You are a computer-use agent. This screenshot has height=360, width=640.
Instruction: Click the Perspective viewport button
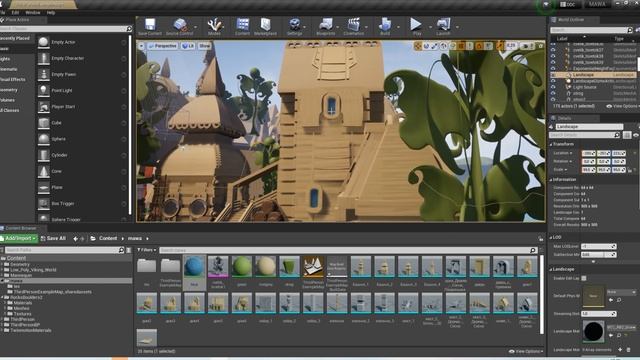tap(162, 46)
